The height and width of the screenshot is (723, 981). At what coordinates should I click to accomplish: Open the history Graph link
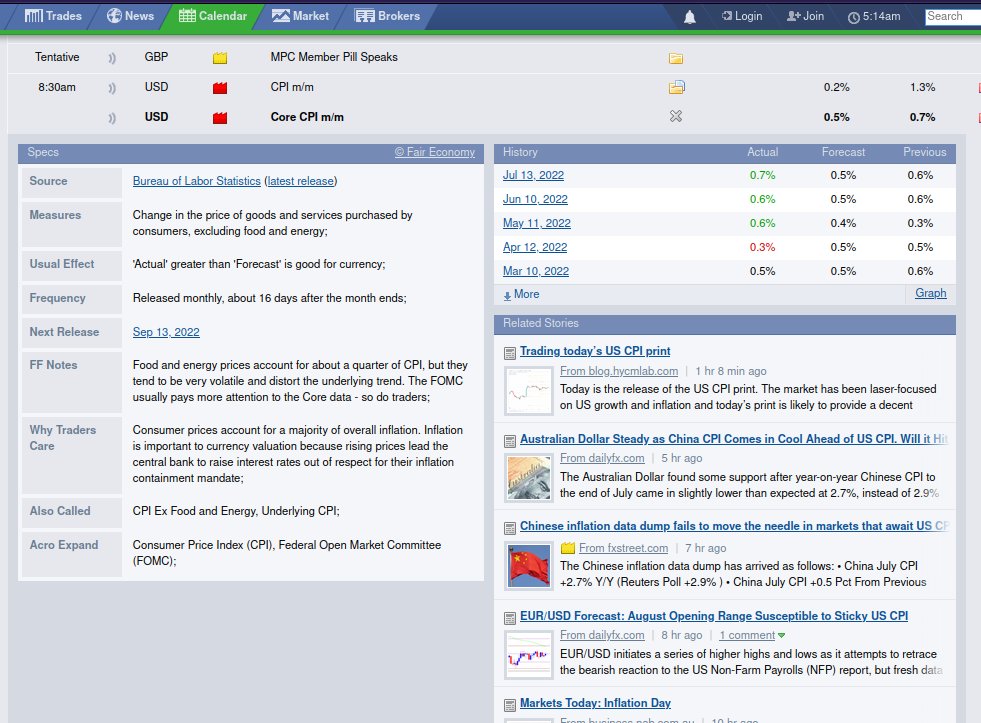tap(930, 293)
